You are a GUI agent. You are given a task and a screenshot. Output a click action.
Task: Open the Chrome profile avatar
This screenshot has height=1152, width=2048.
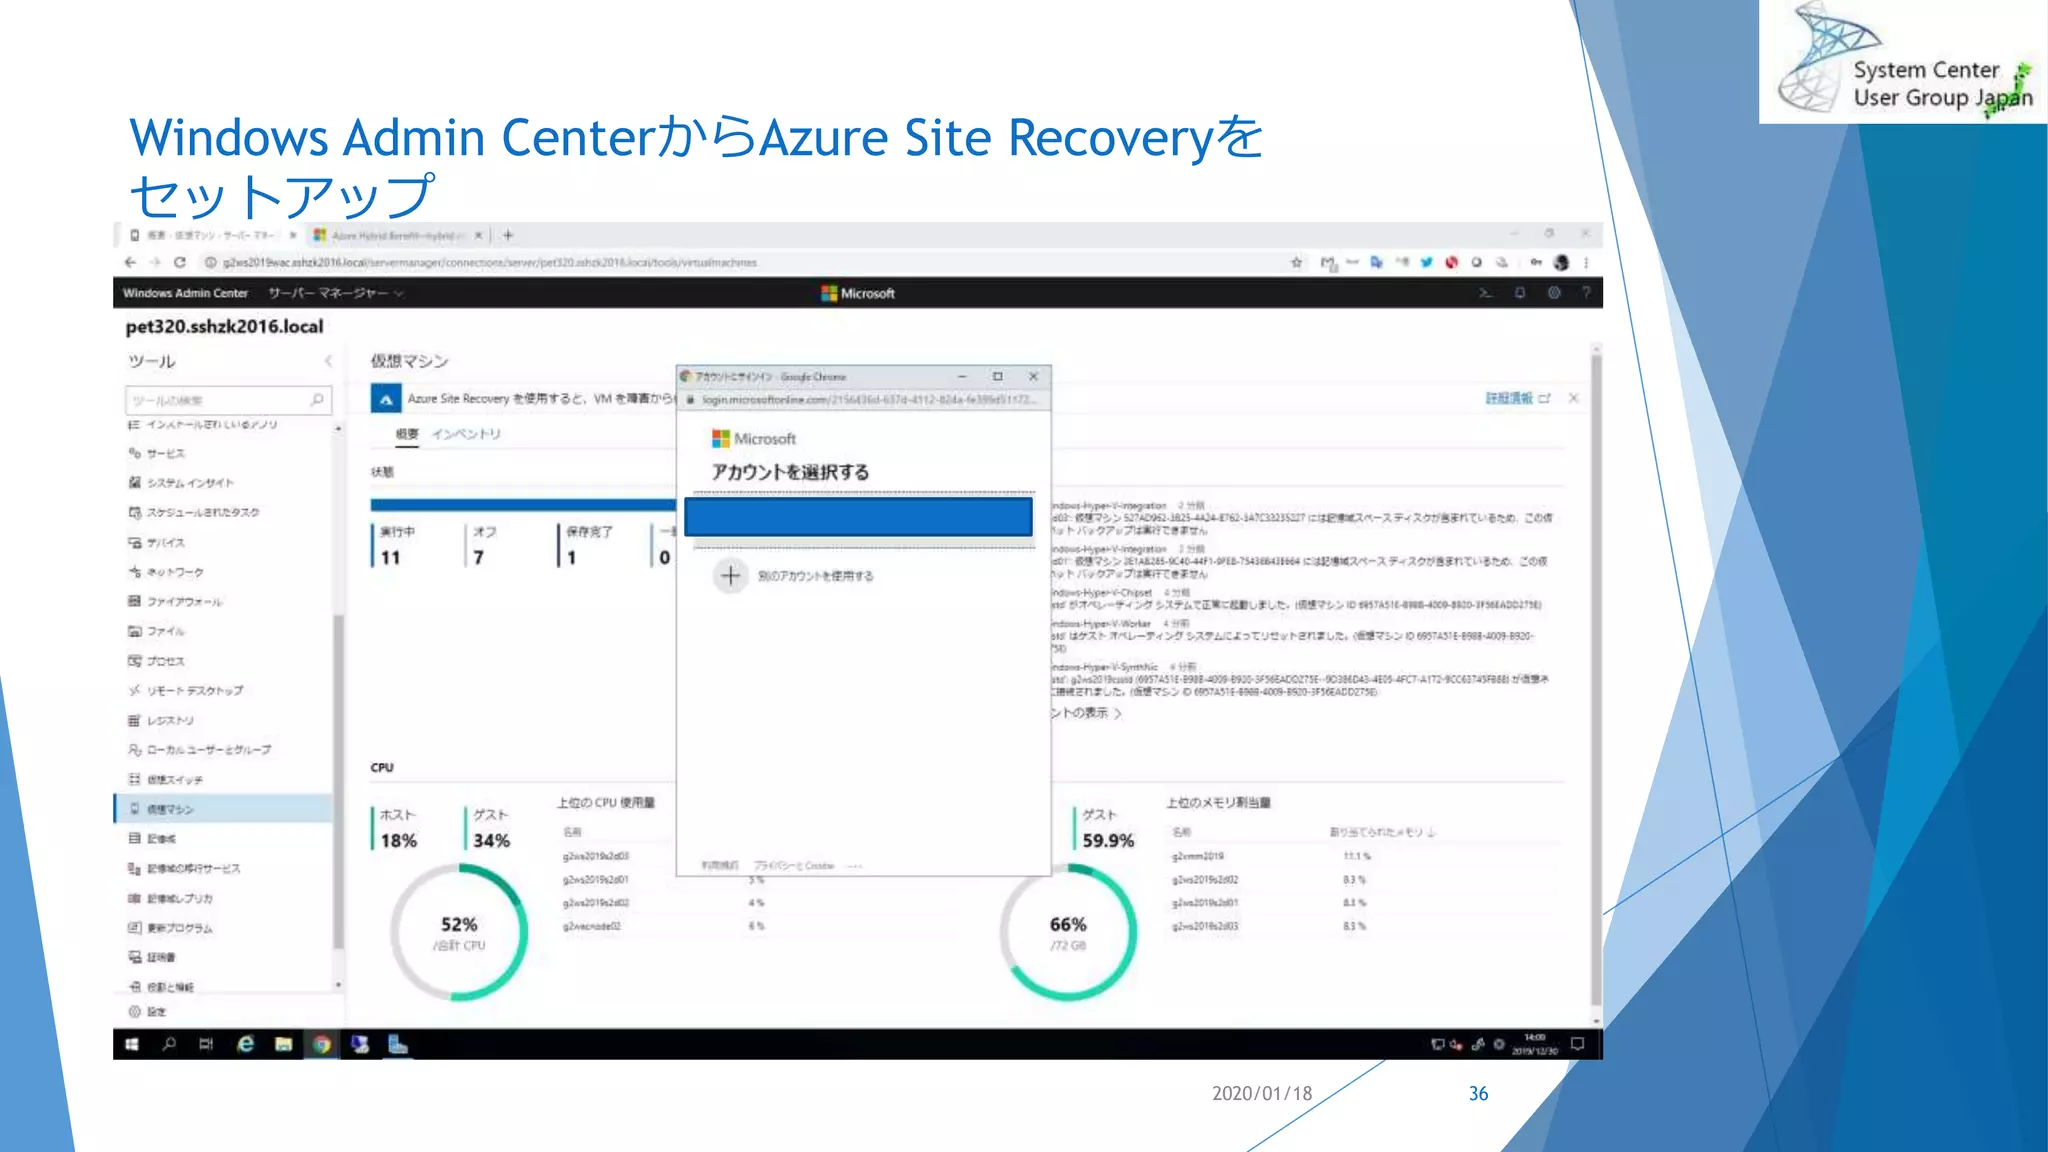click(1561, 262)
